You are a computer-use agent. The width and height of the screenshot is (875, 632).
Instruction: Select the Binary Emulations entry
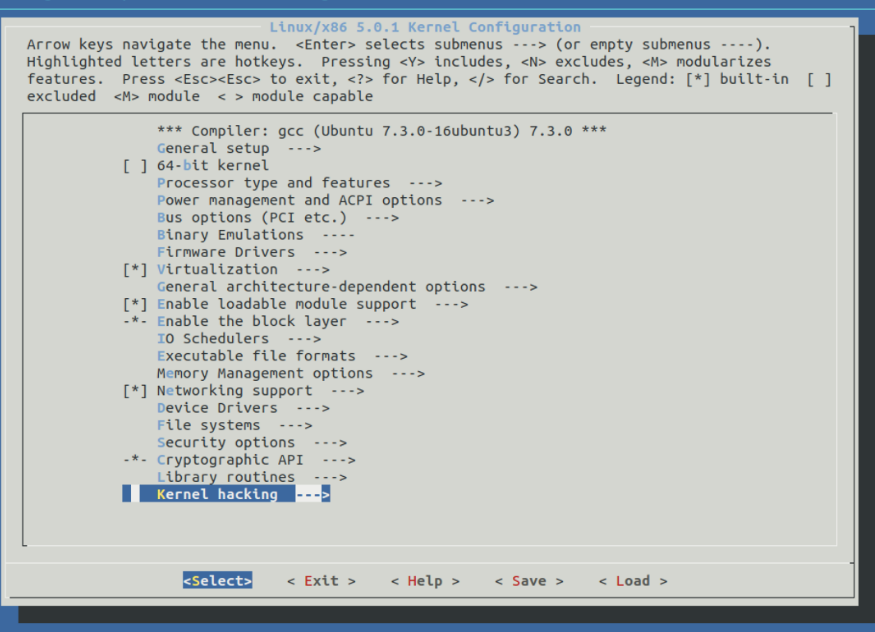point(256,235)
